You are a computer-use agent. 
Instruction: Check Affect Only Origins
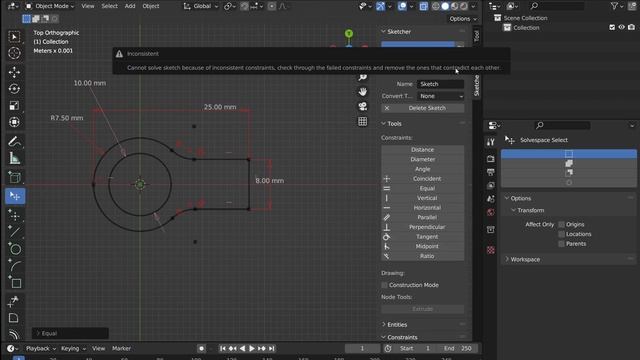[562, 224]
